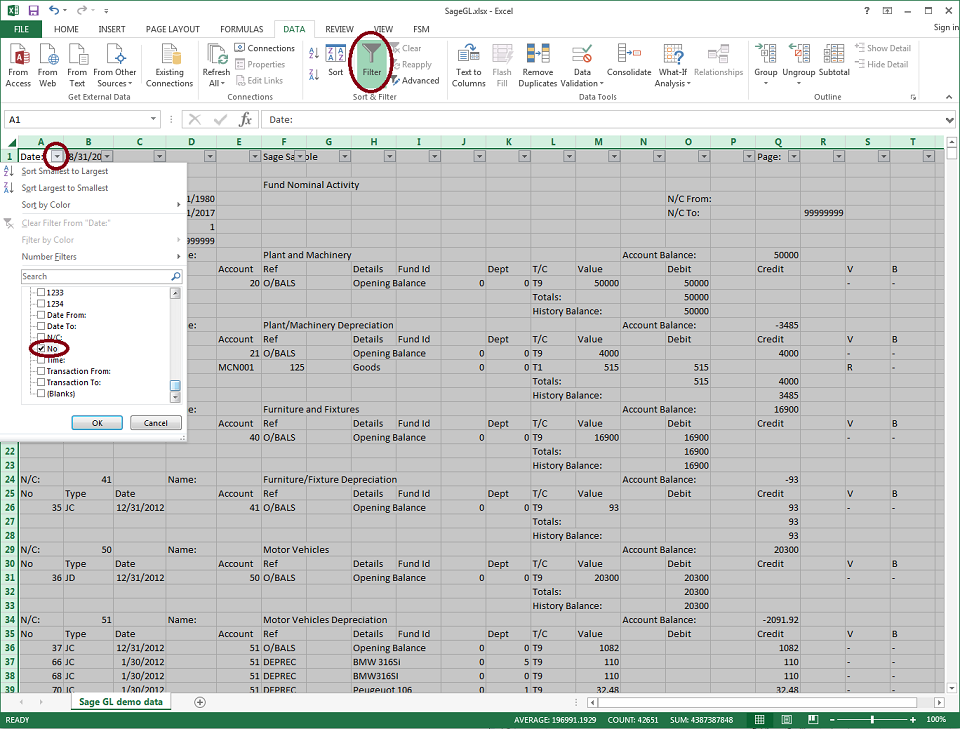
Task: Click zoom out minus button
Action: pyautogui.click(x=832, y=720)
